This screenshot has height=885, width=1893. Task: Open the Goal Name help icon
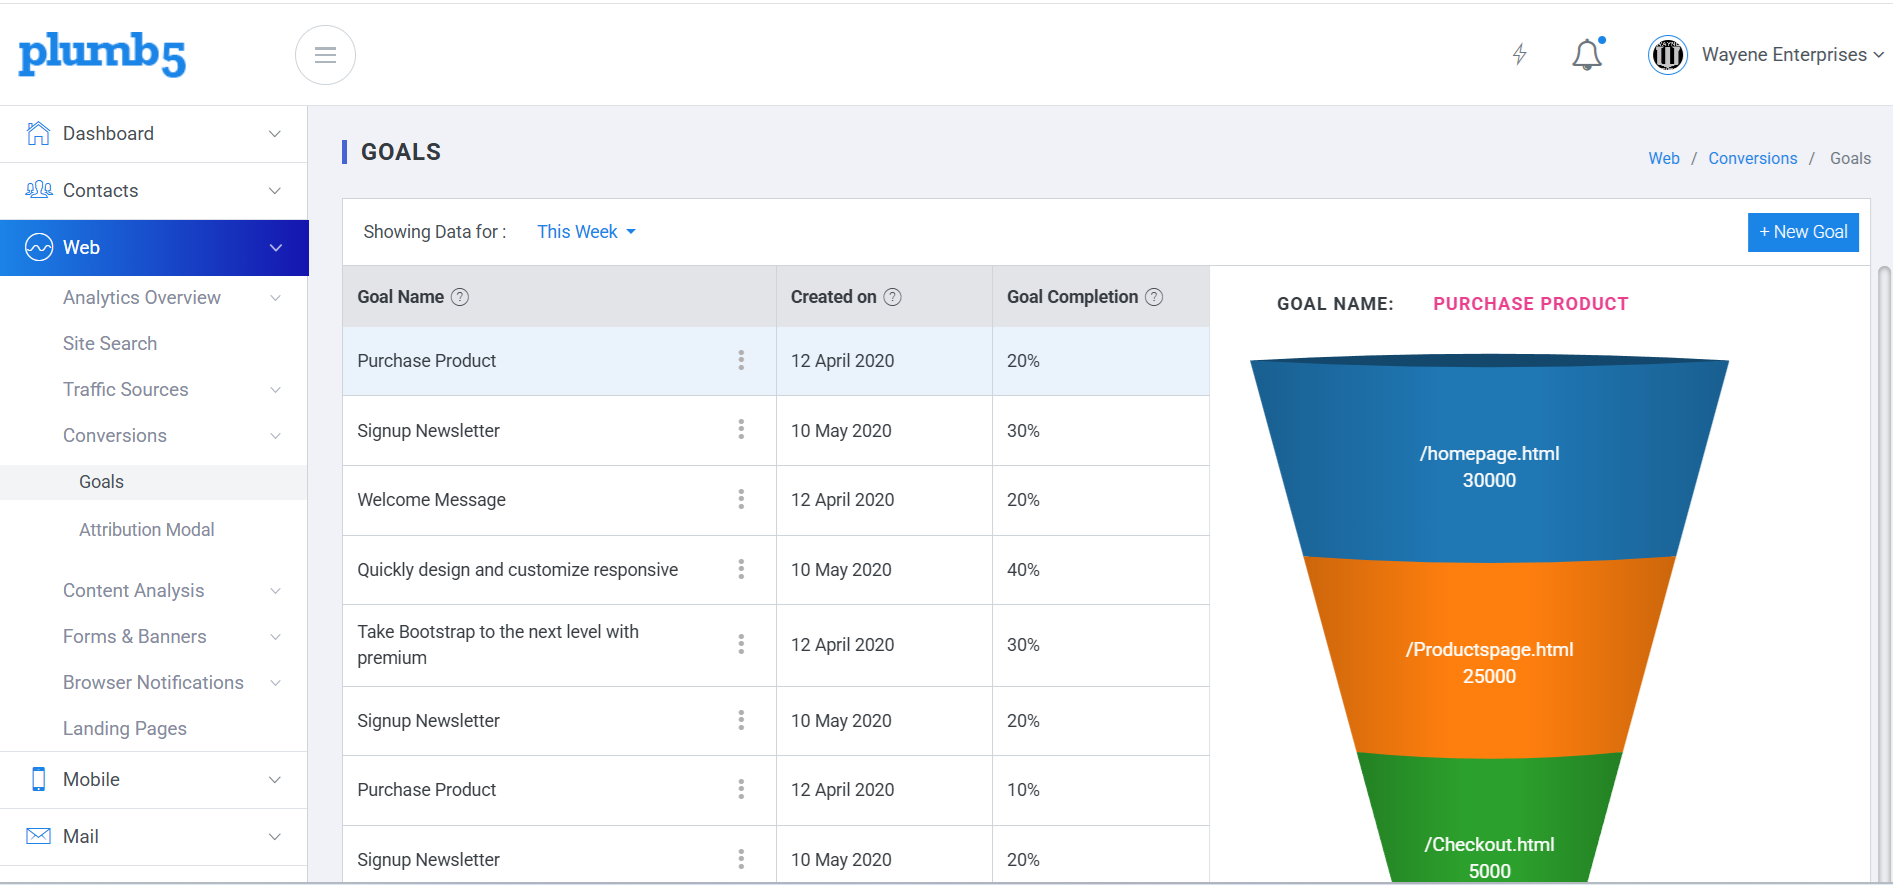click(x=460, y=297)
